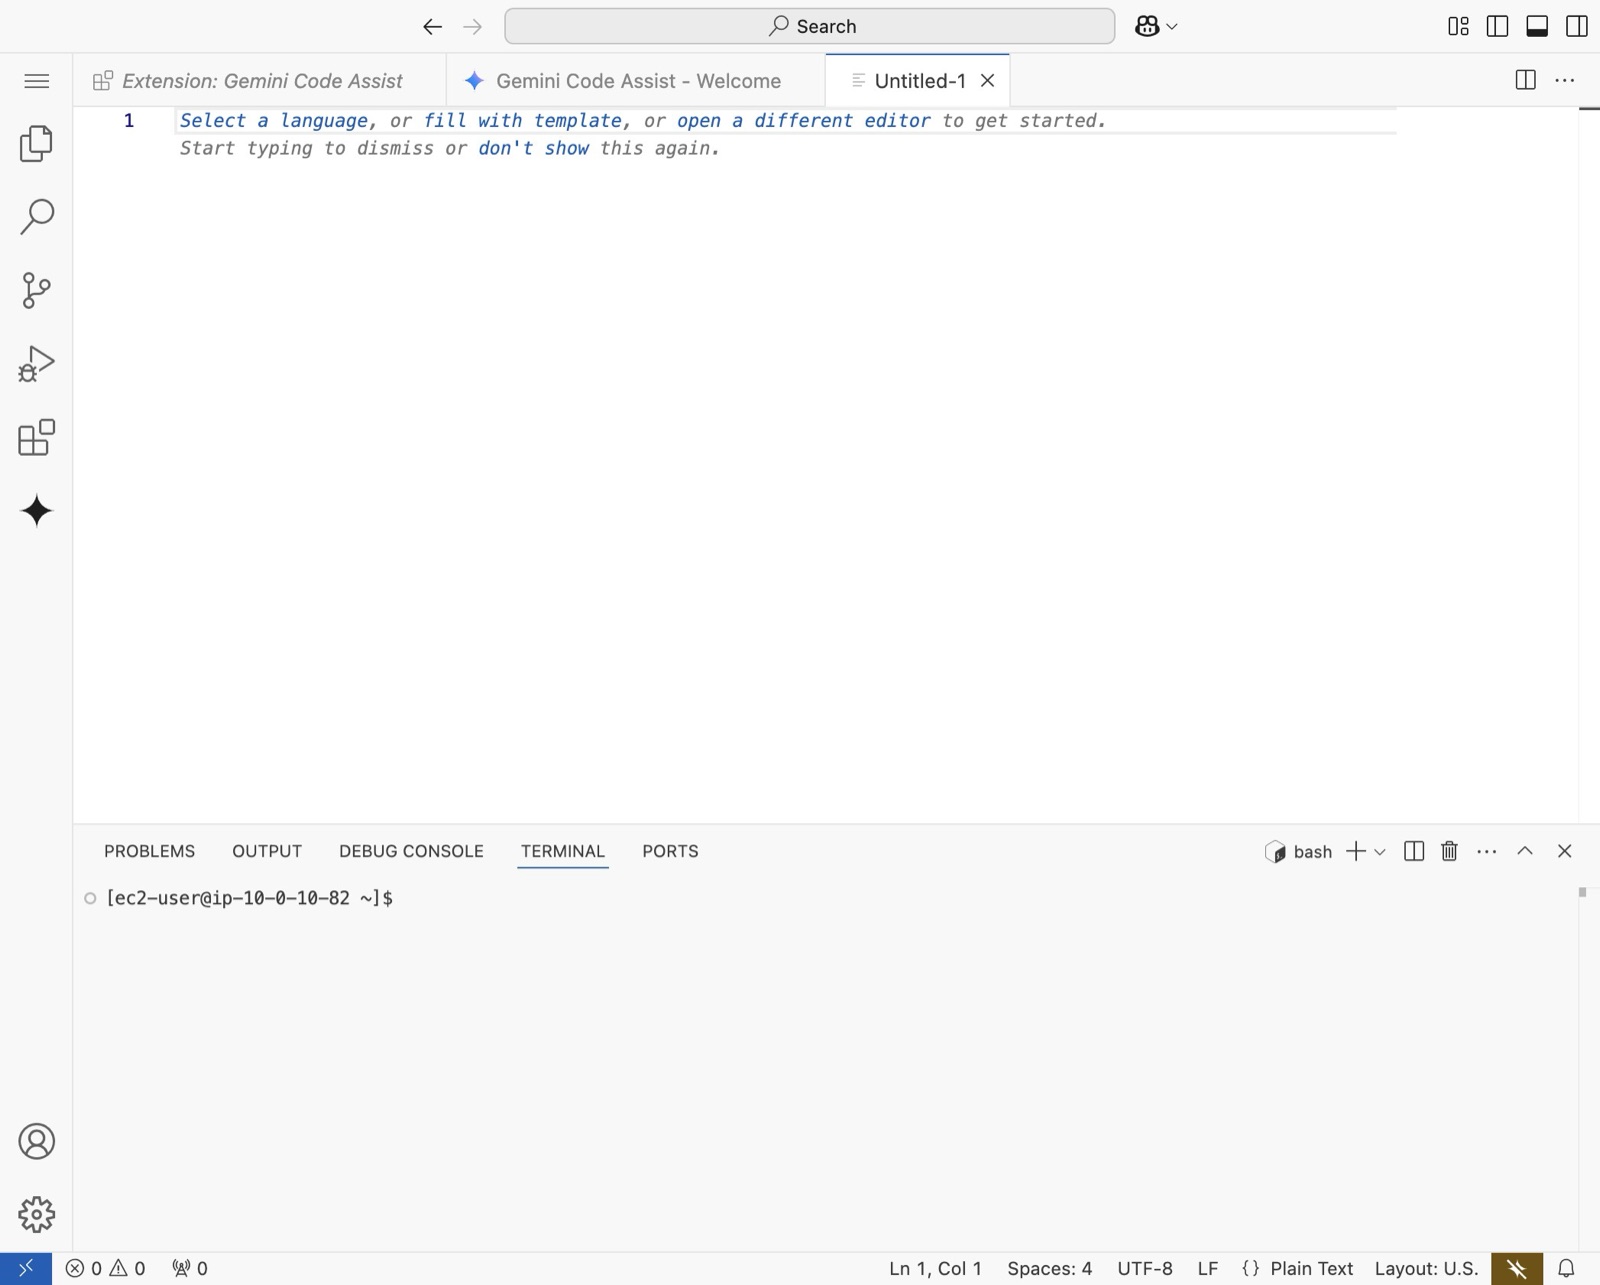Change end of line sequence LF

pos(1207,1268)
